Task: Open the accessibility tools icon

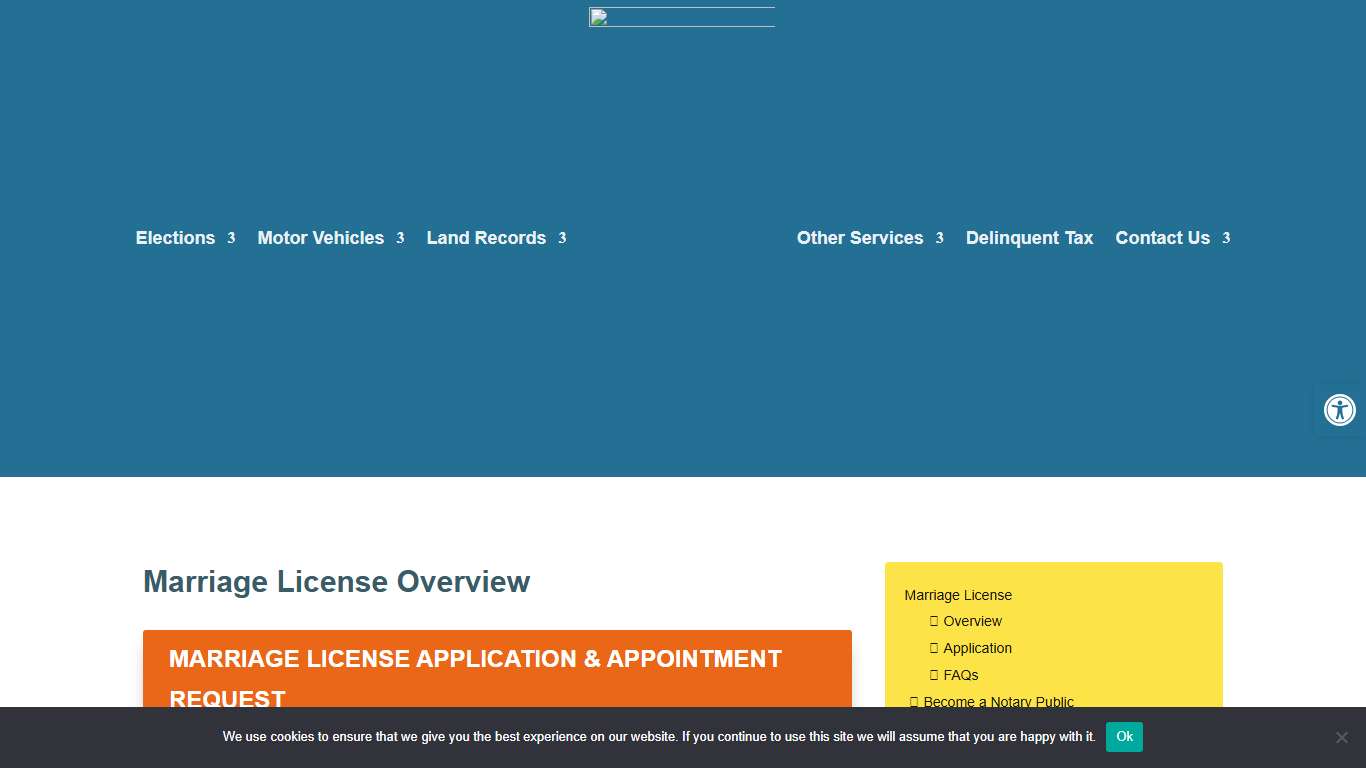Action: click(x=1339, y=410)
